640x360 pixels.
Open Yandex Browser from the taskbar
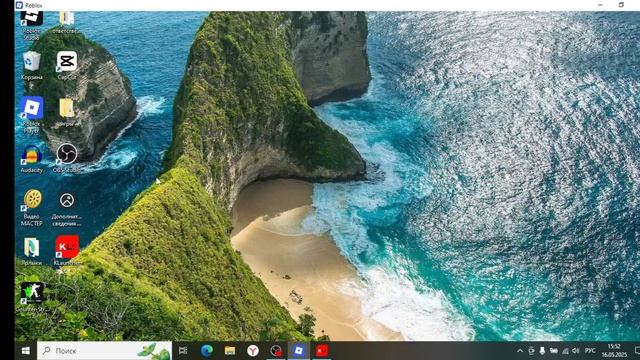(253, 351)
